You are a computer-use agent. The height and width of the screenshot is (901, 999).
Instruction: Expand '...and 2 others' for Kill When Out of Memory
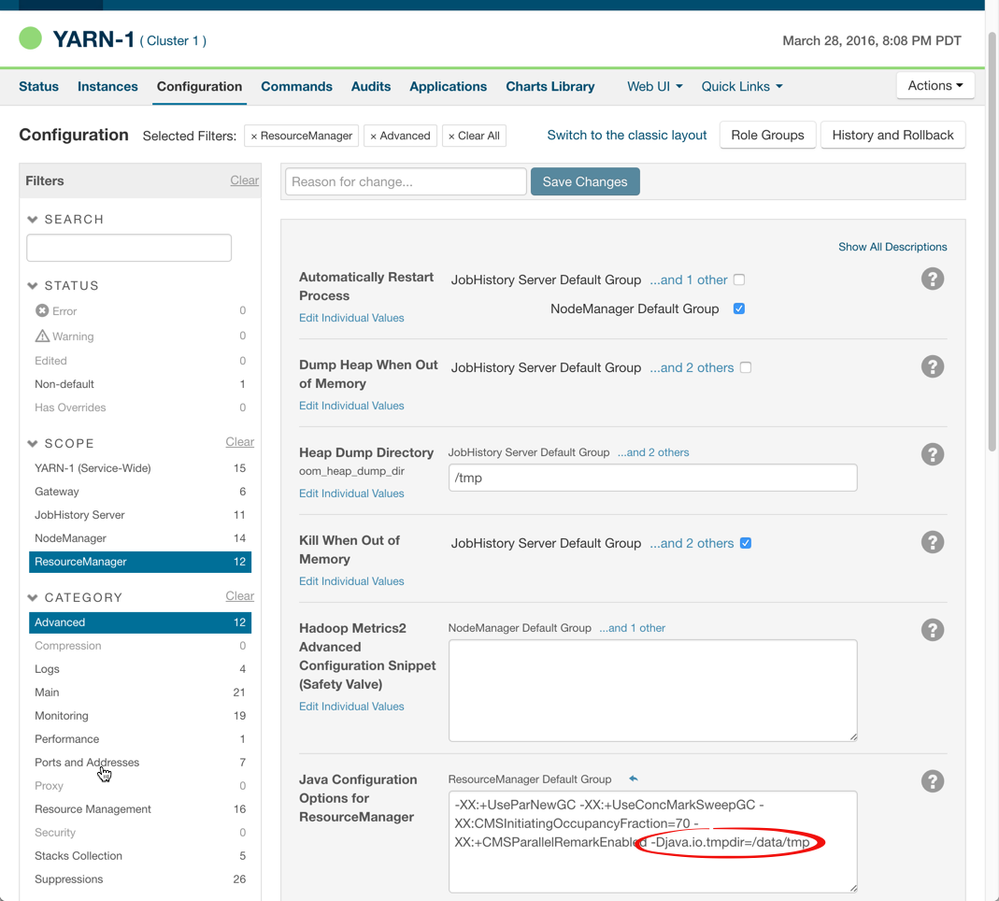(691, 543)
